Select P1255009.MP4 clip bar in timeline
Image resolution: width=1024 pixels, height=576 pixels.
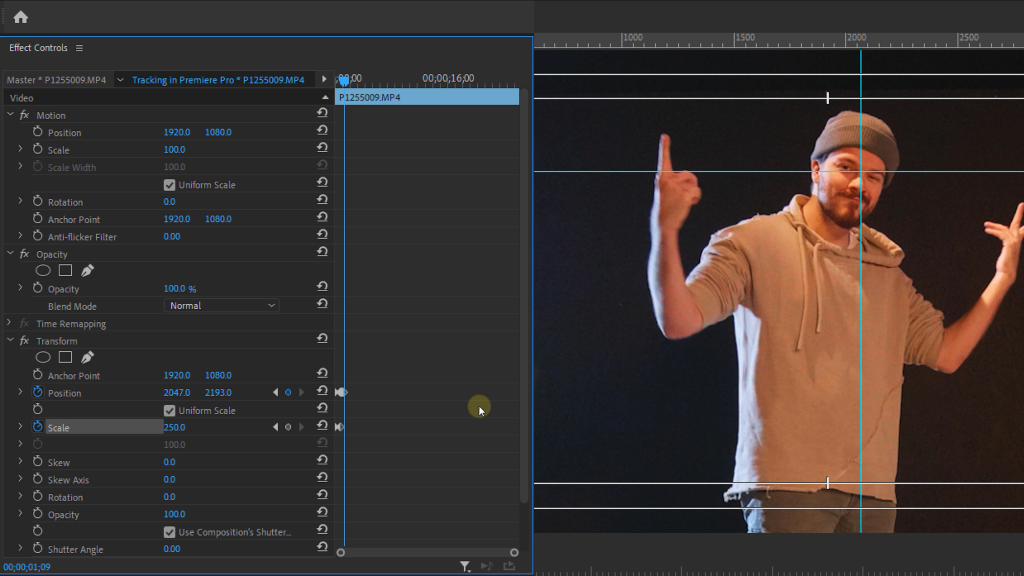tap(427, 97)
